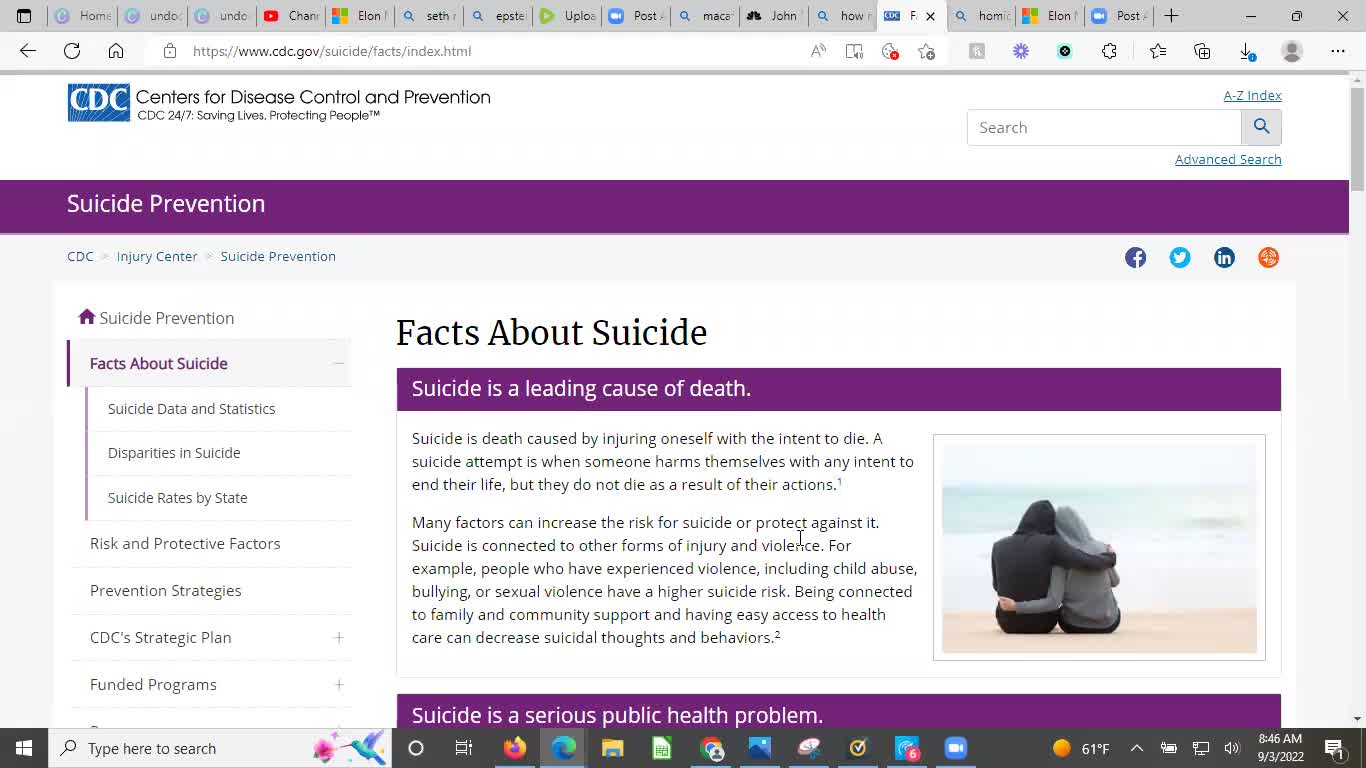Open the Downloads icon in the toolbar

tap(1247, 51)
